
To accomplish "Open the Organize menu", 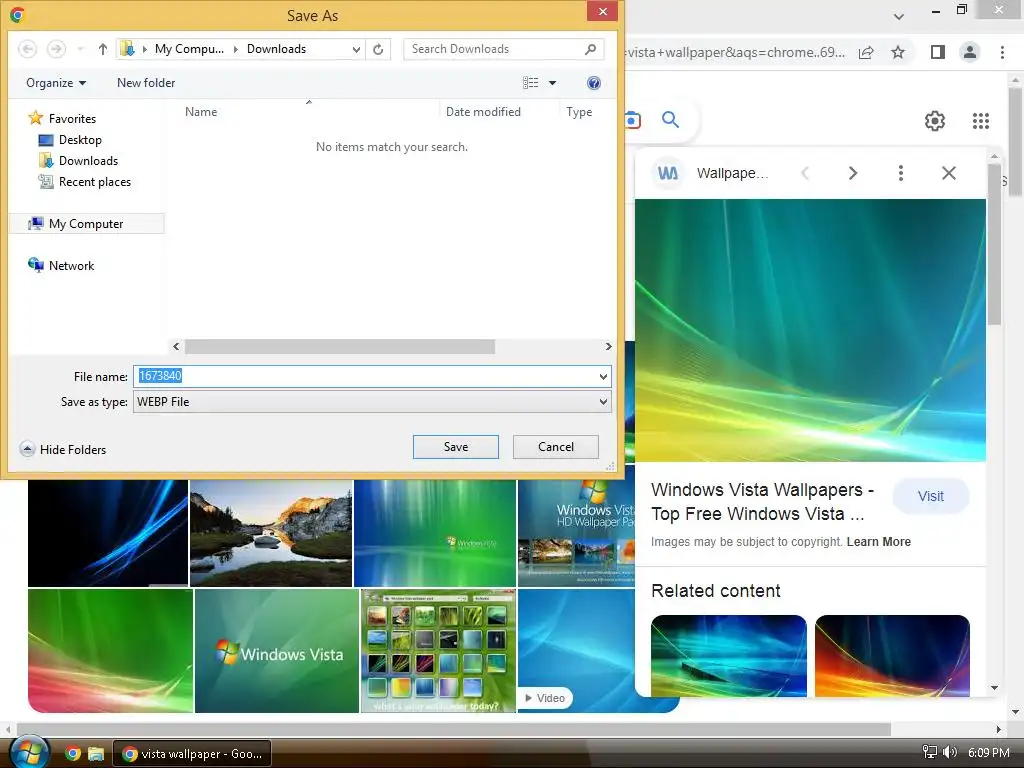I will click(x=56, y=83).
